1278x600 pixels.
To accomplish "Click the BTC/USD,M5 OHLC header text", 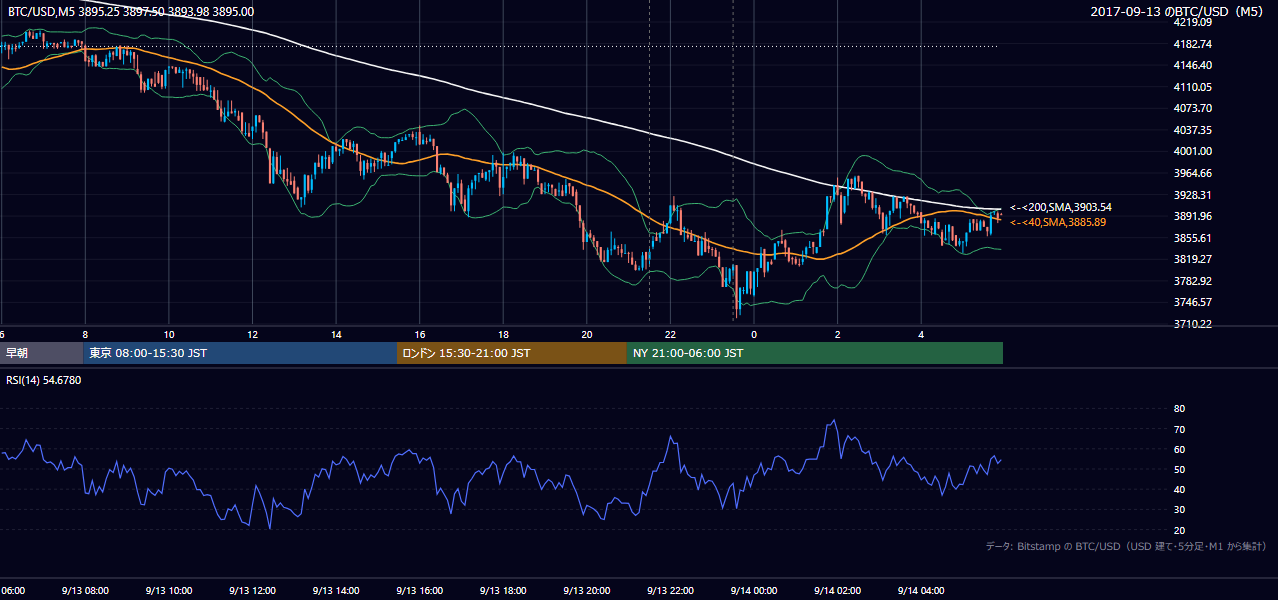I will (x=130, y=11).
